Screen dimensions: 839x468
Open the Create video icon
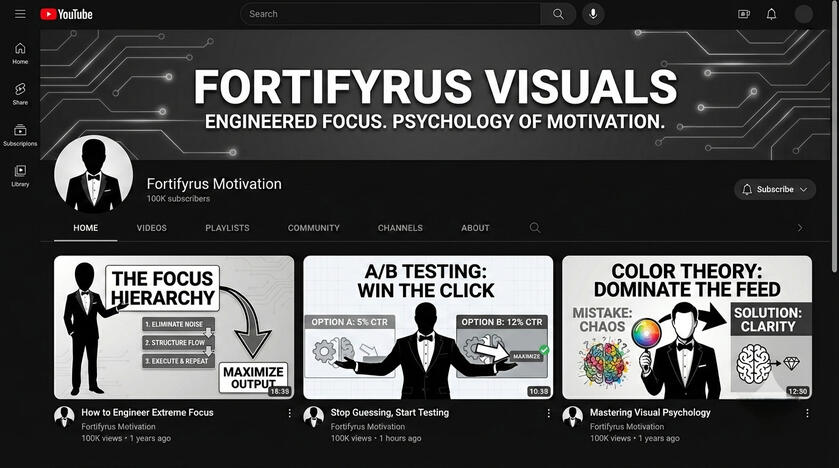click(744, 14)
